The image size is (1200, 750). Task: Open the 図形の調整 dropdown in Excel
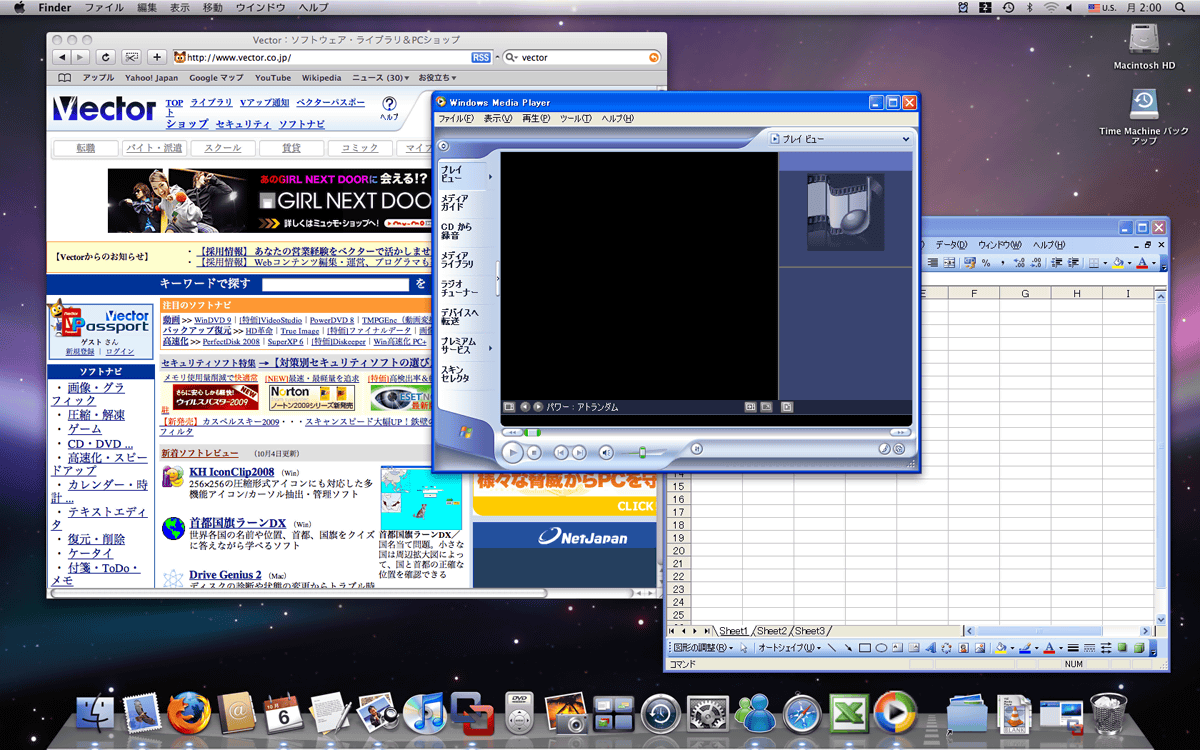(x=701, y=648)
